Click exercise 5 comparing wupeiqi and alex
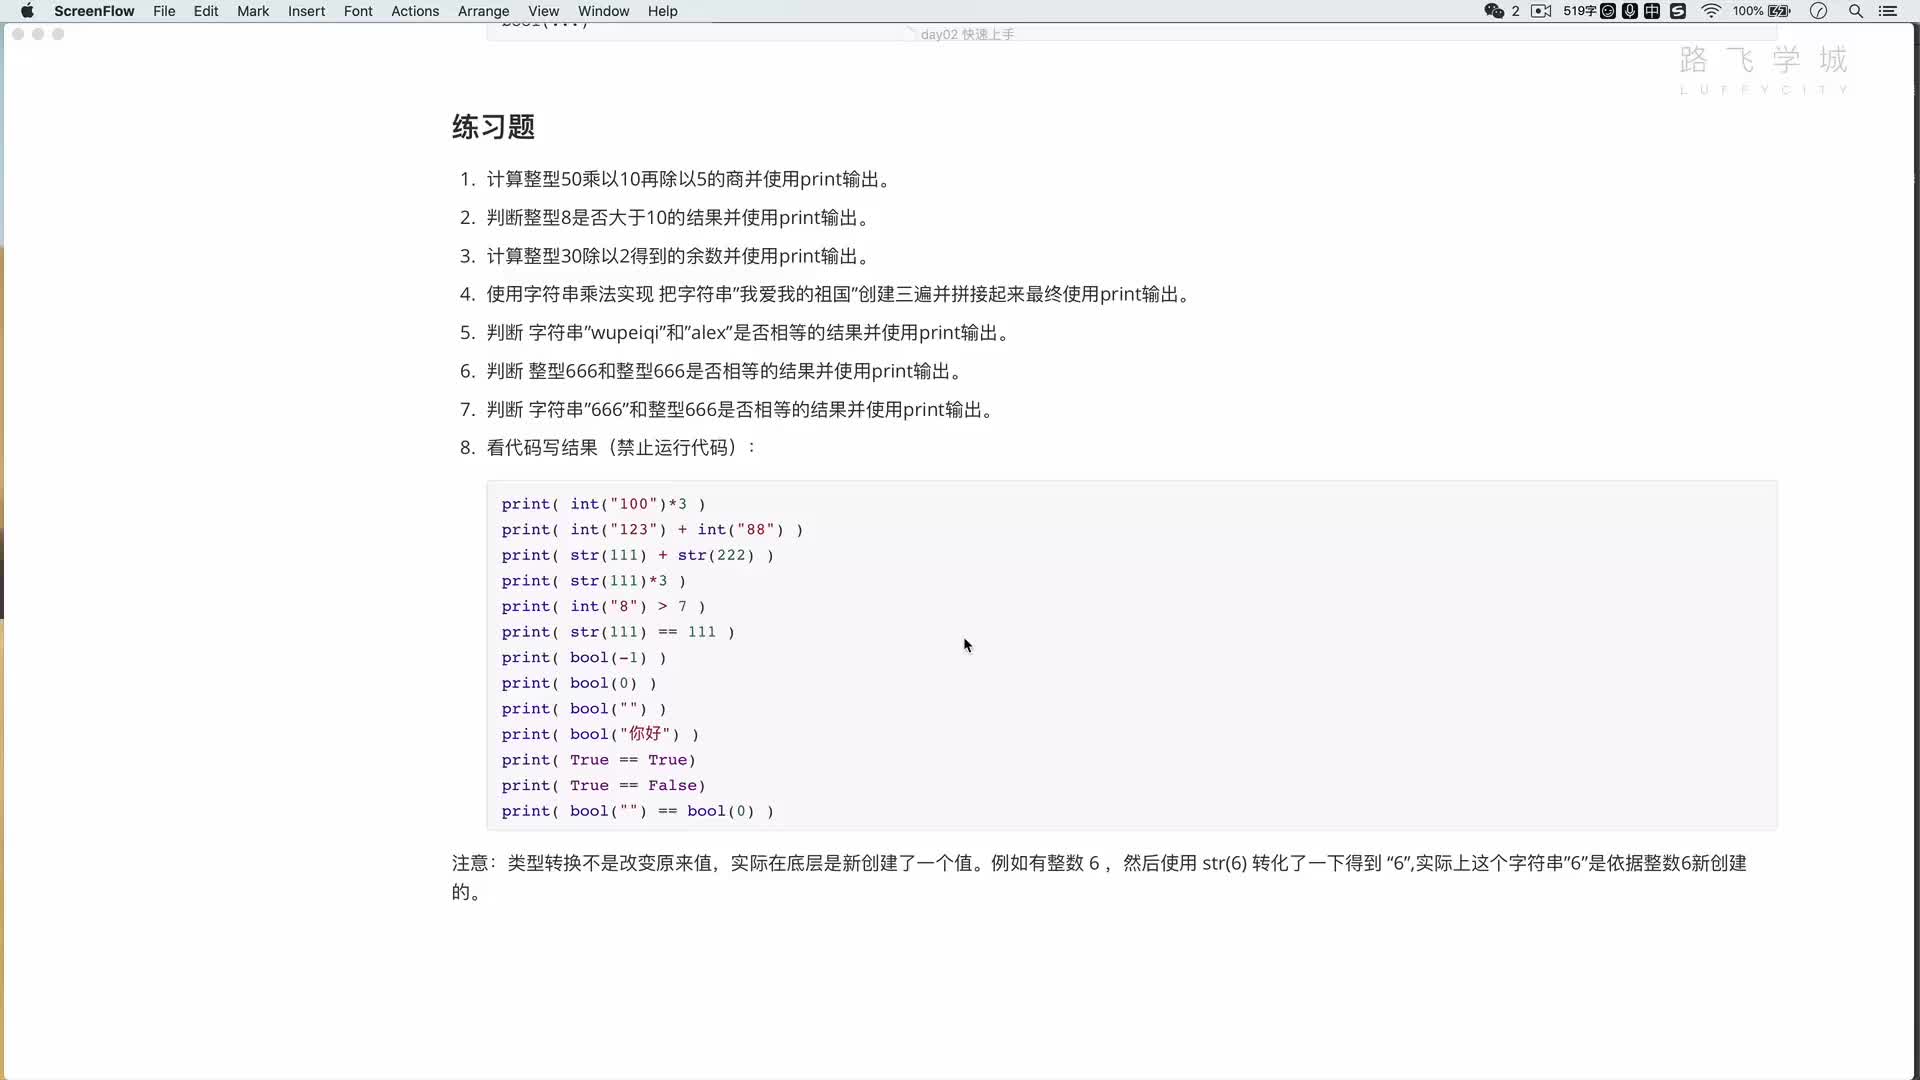 point(748,332)
